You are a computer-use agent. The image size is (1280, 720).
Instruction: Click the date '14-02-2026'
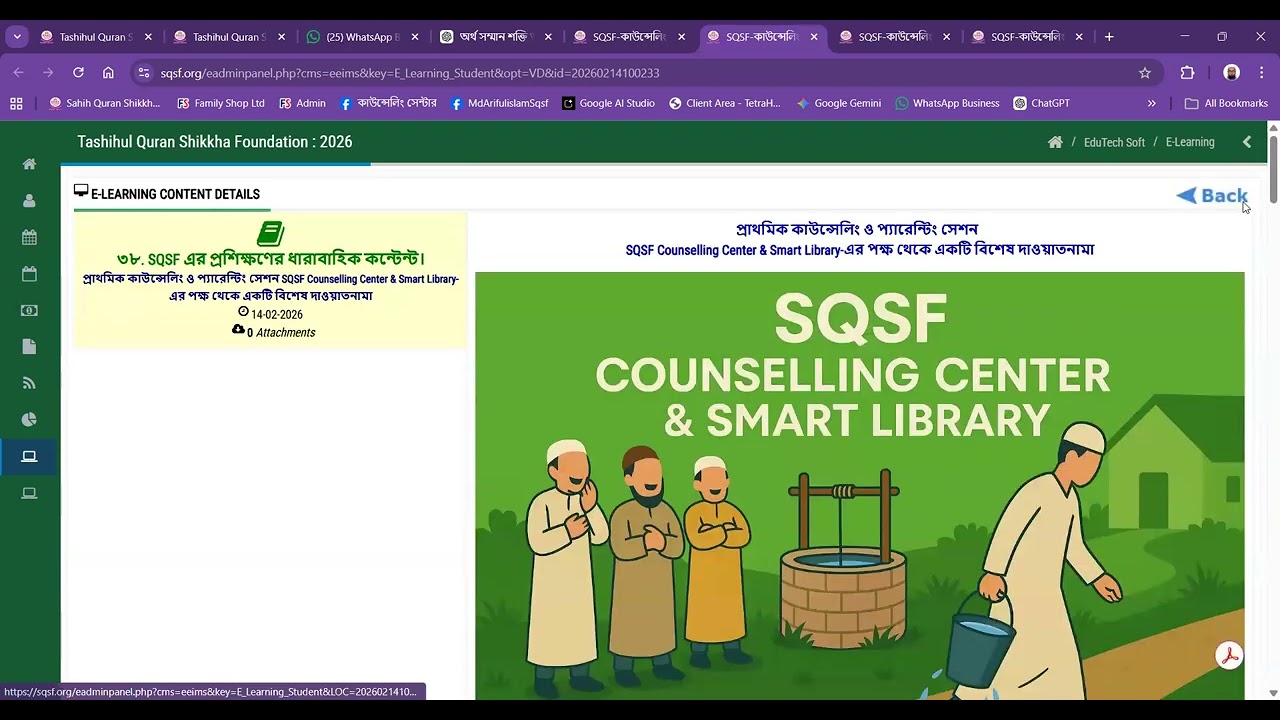pyautogui.click(x=277, y=314)
